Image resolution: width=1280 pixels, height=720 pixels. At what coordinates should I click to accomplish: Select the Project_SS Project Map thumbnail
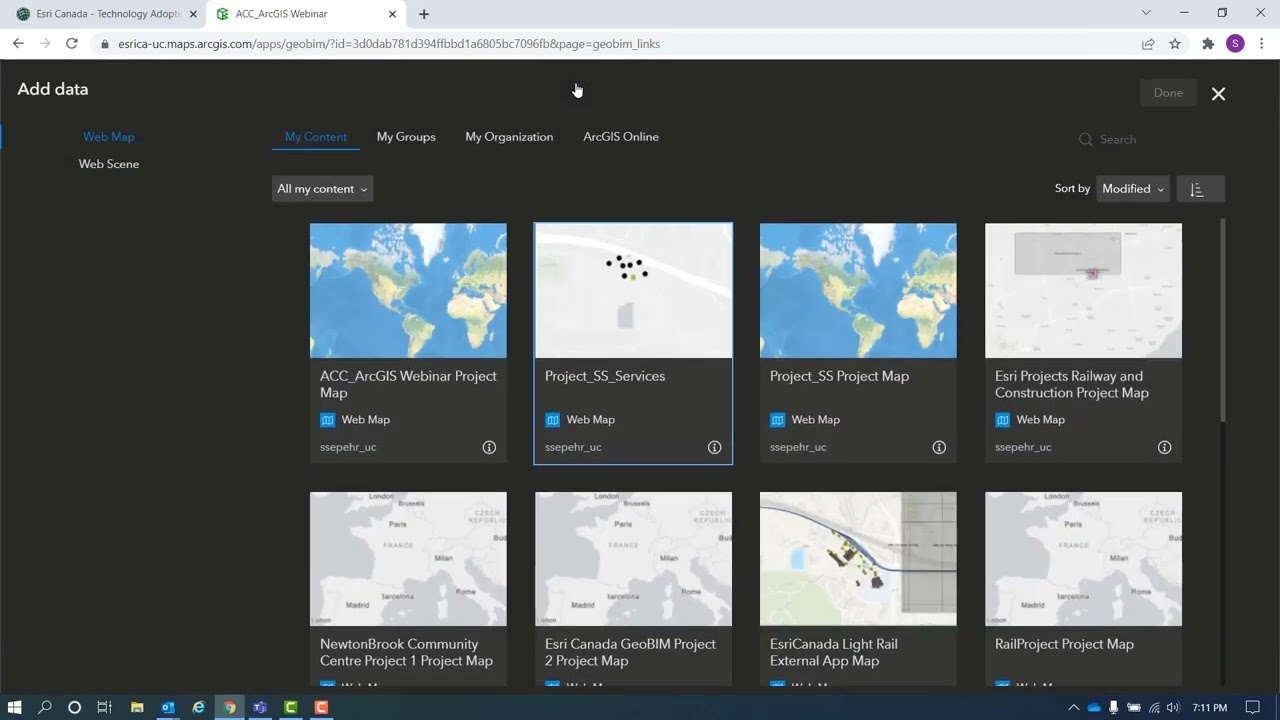(x=858, y=290)
